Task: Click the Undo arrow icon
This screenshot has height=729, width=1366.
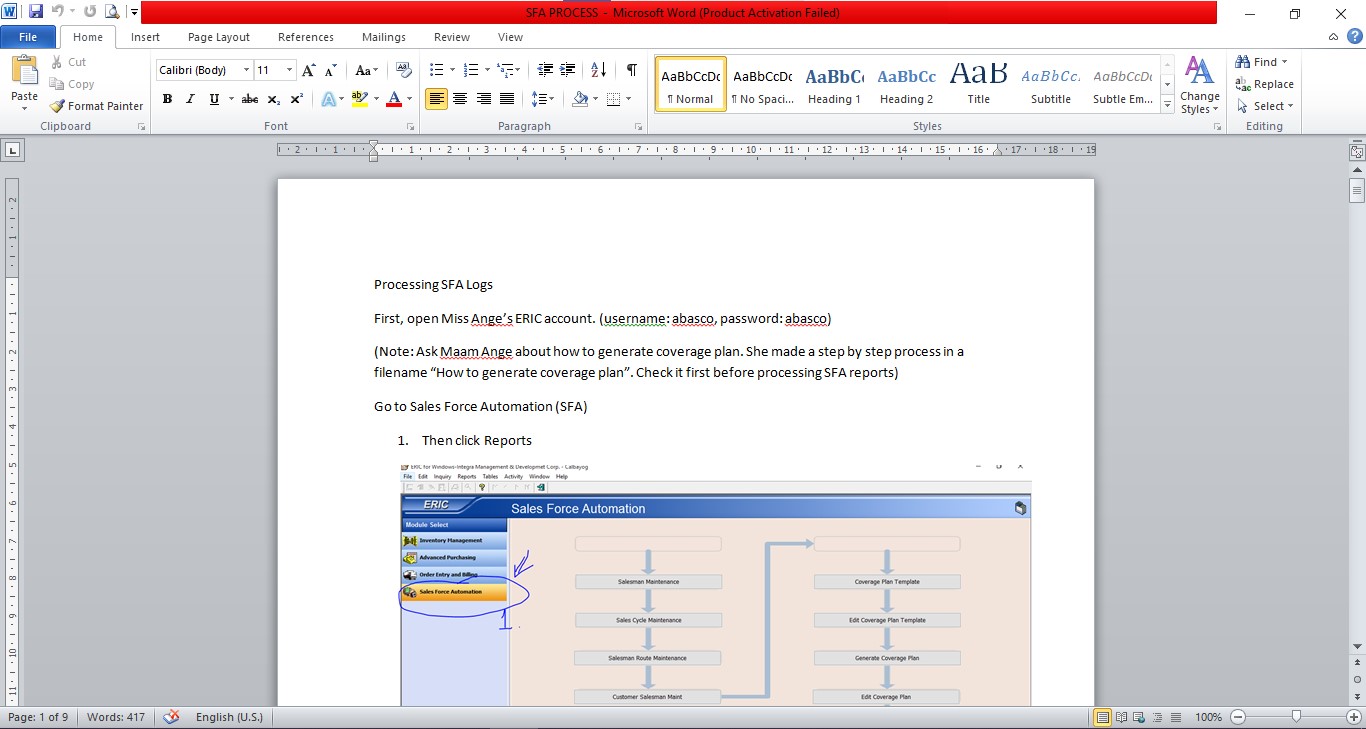Action: point(58,12)
